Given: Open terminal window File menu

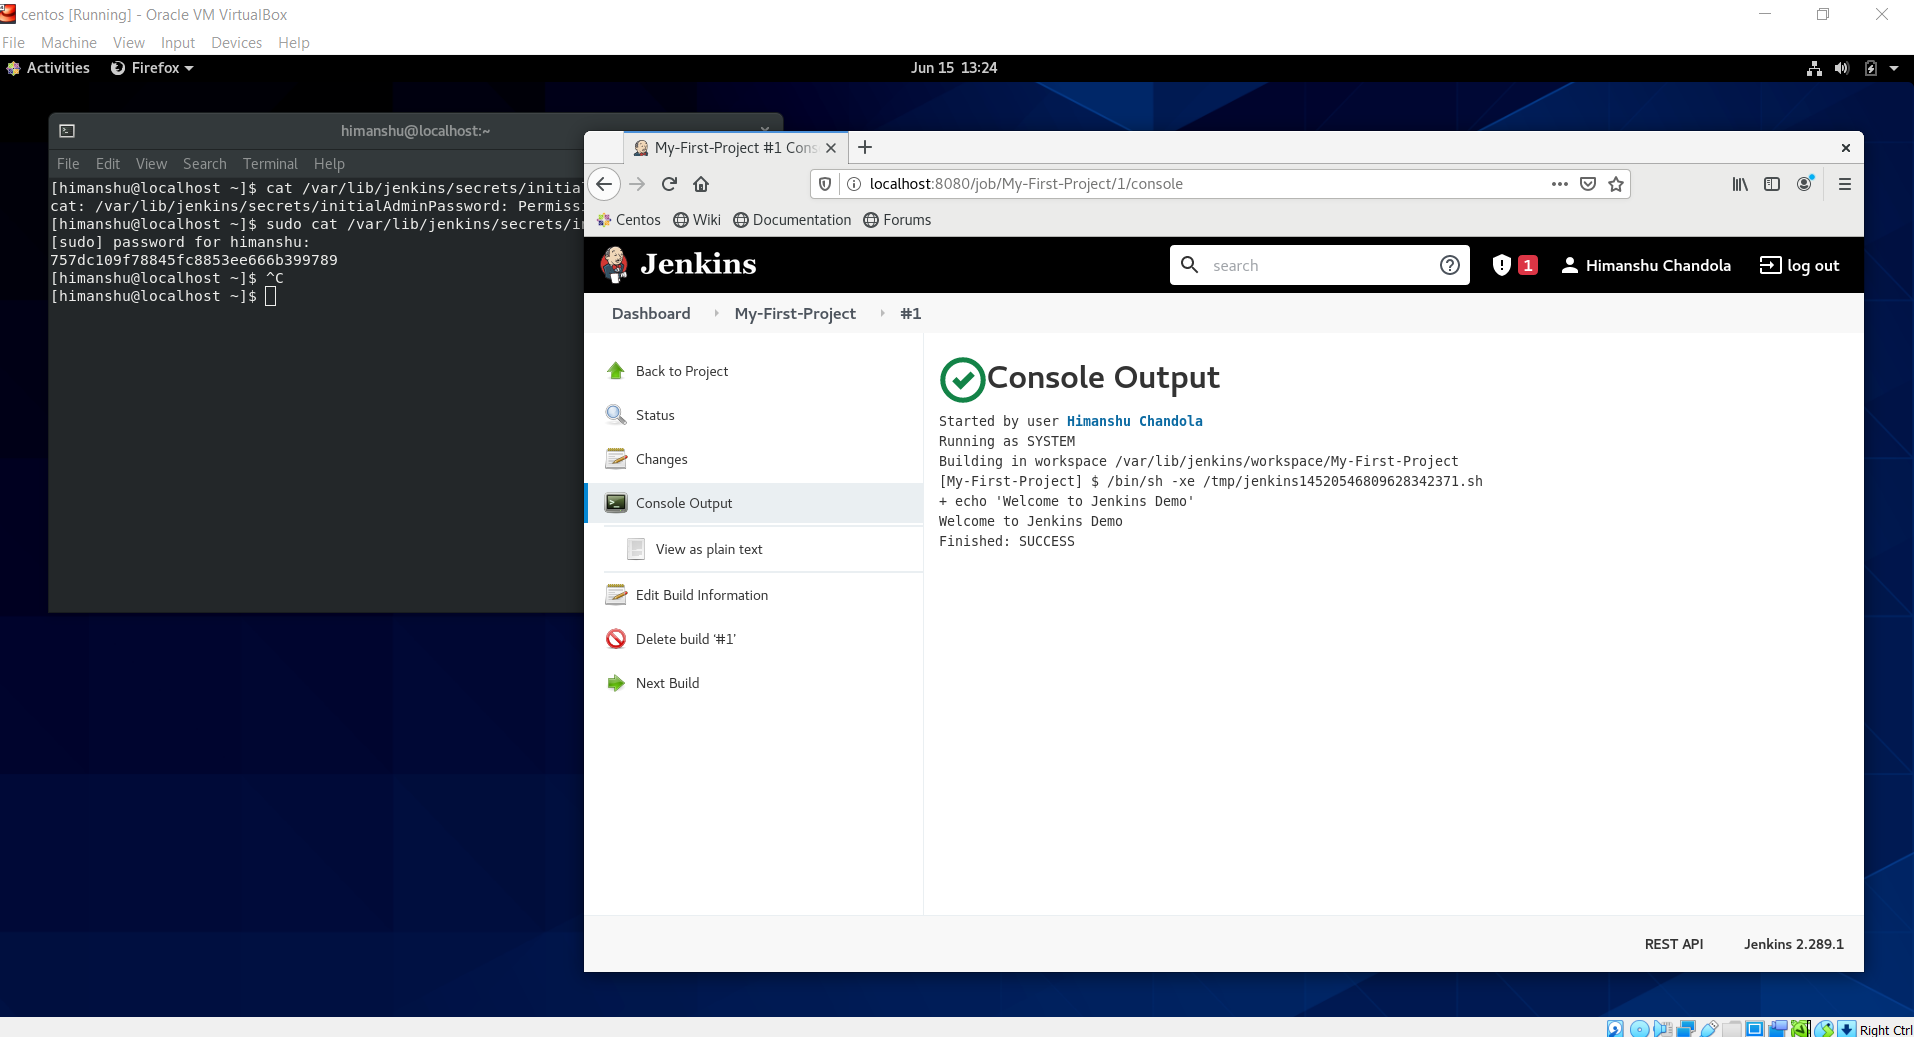Looking at the screenshot, I should click(68, 164).
